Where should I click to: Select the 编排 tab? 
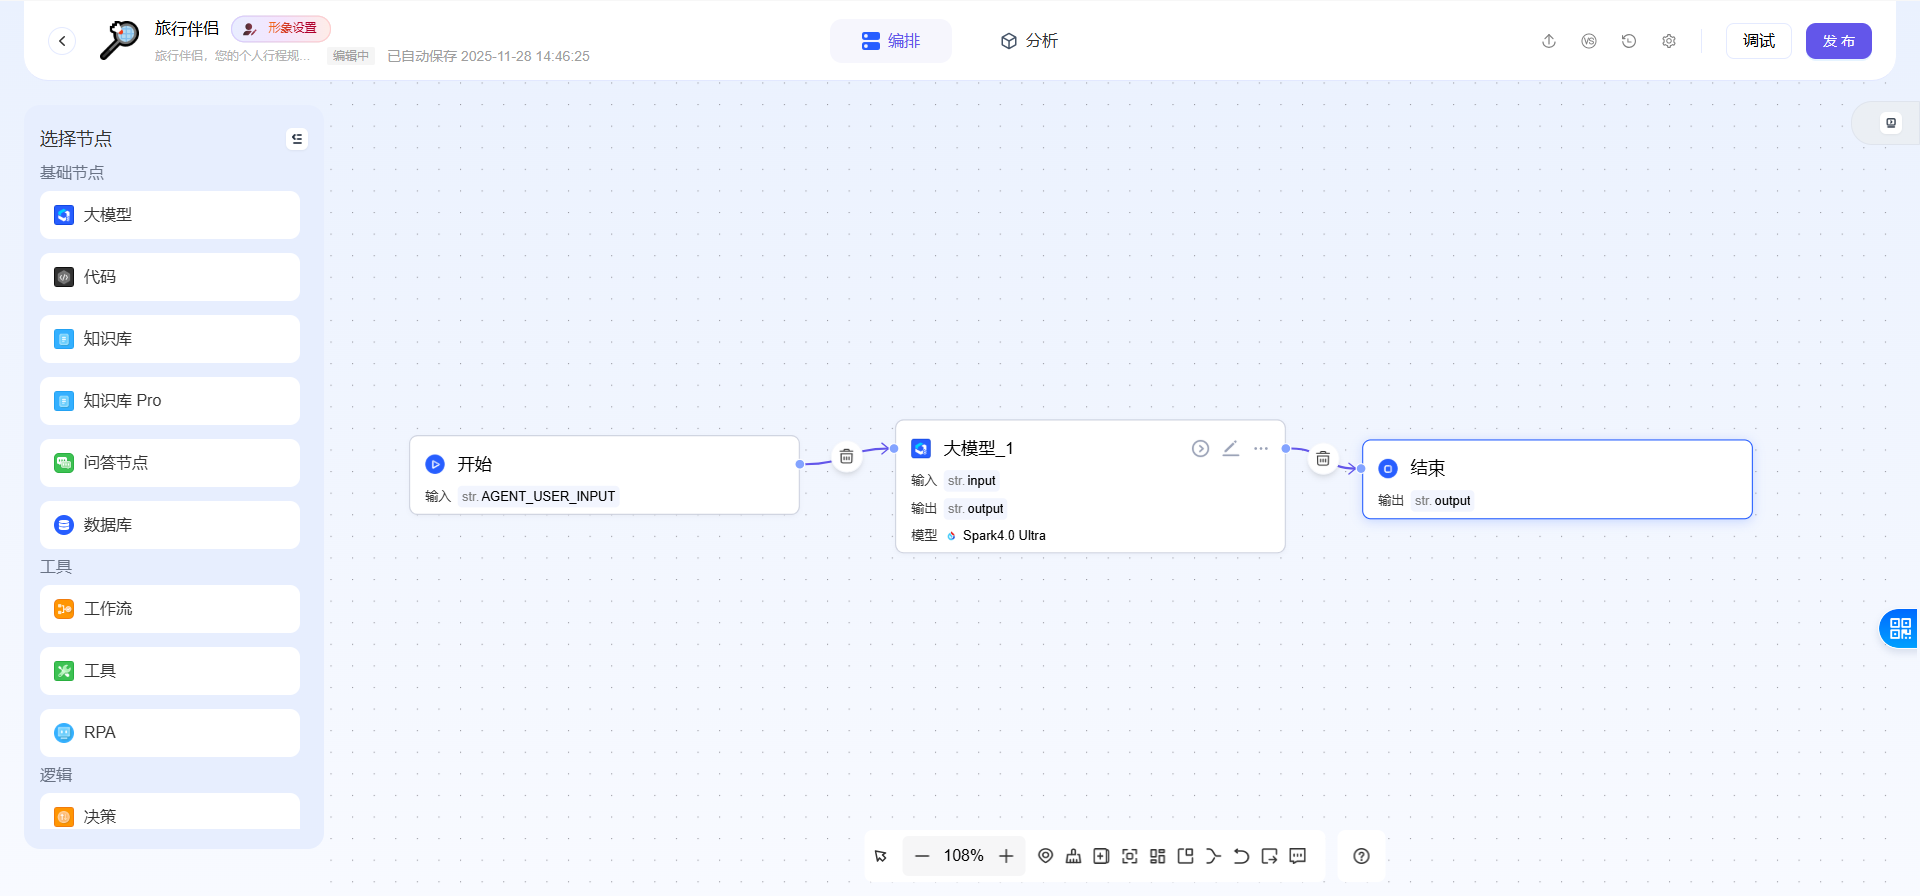(x=891, y=41)
